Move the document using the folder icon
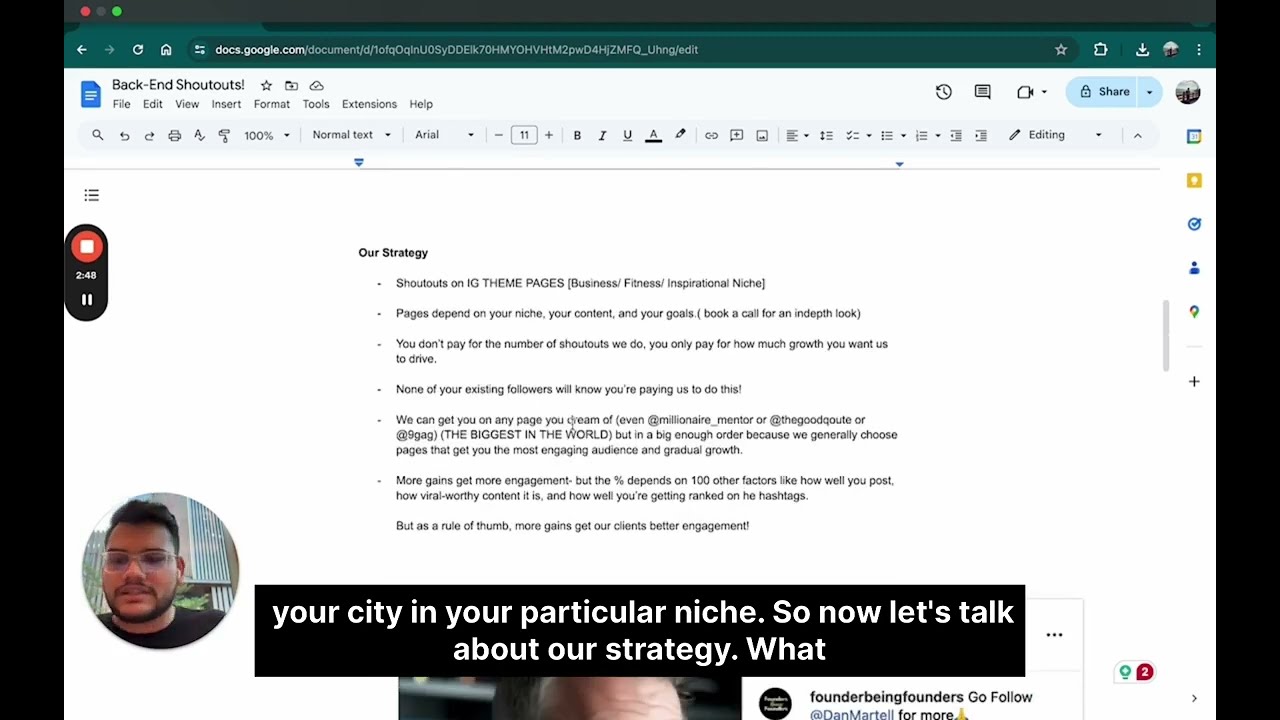Image resolution: width=1280 pixels, height=720 pixels. click(291, 86)
